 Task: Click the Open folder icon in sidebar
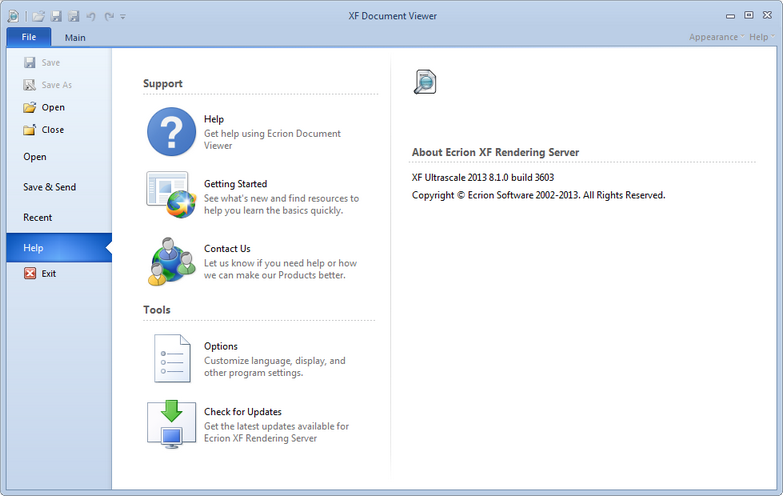click(30, 107)
